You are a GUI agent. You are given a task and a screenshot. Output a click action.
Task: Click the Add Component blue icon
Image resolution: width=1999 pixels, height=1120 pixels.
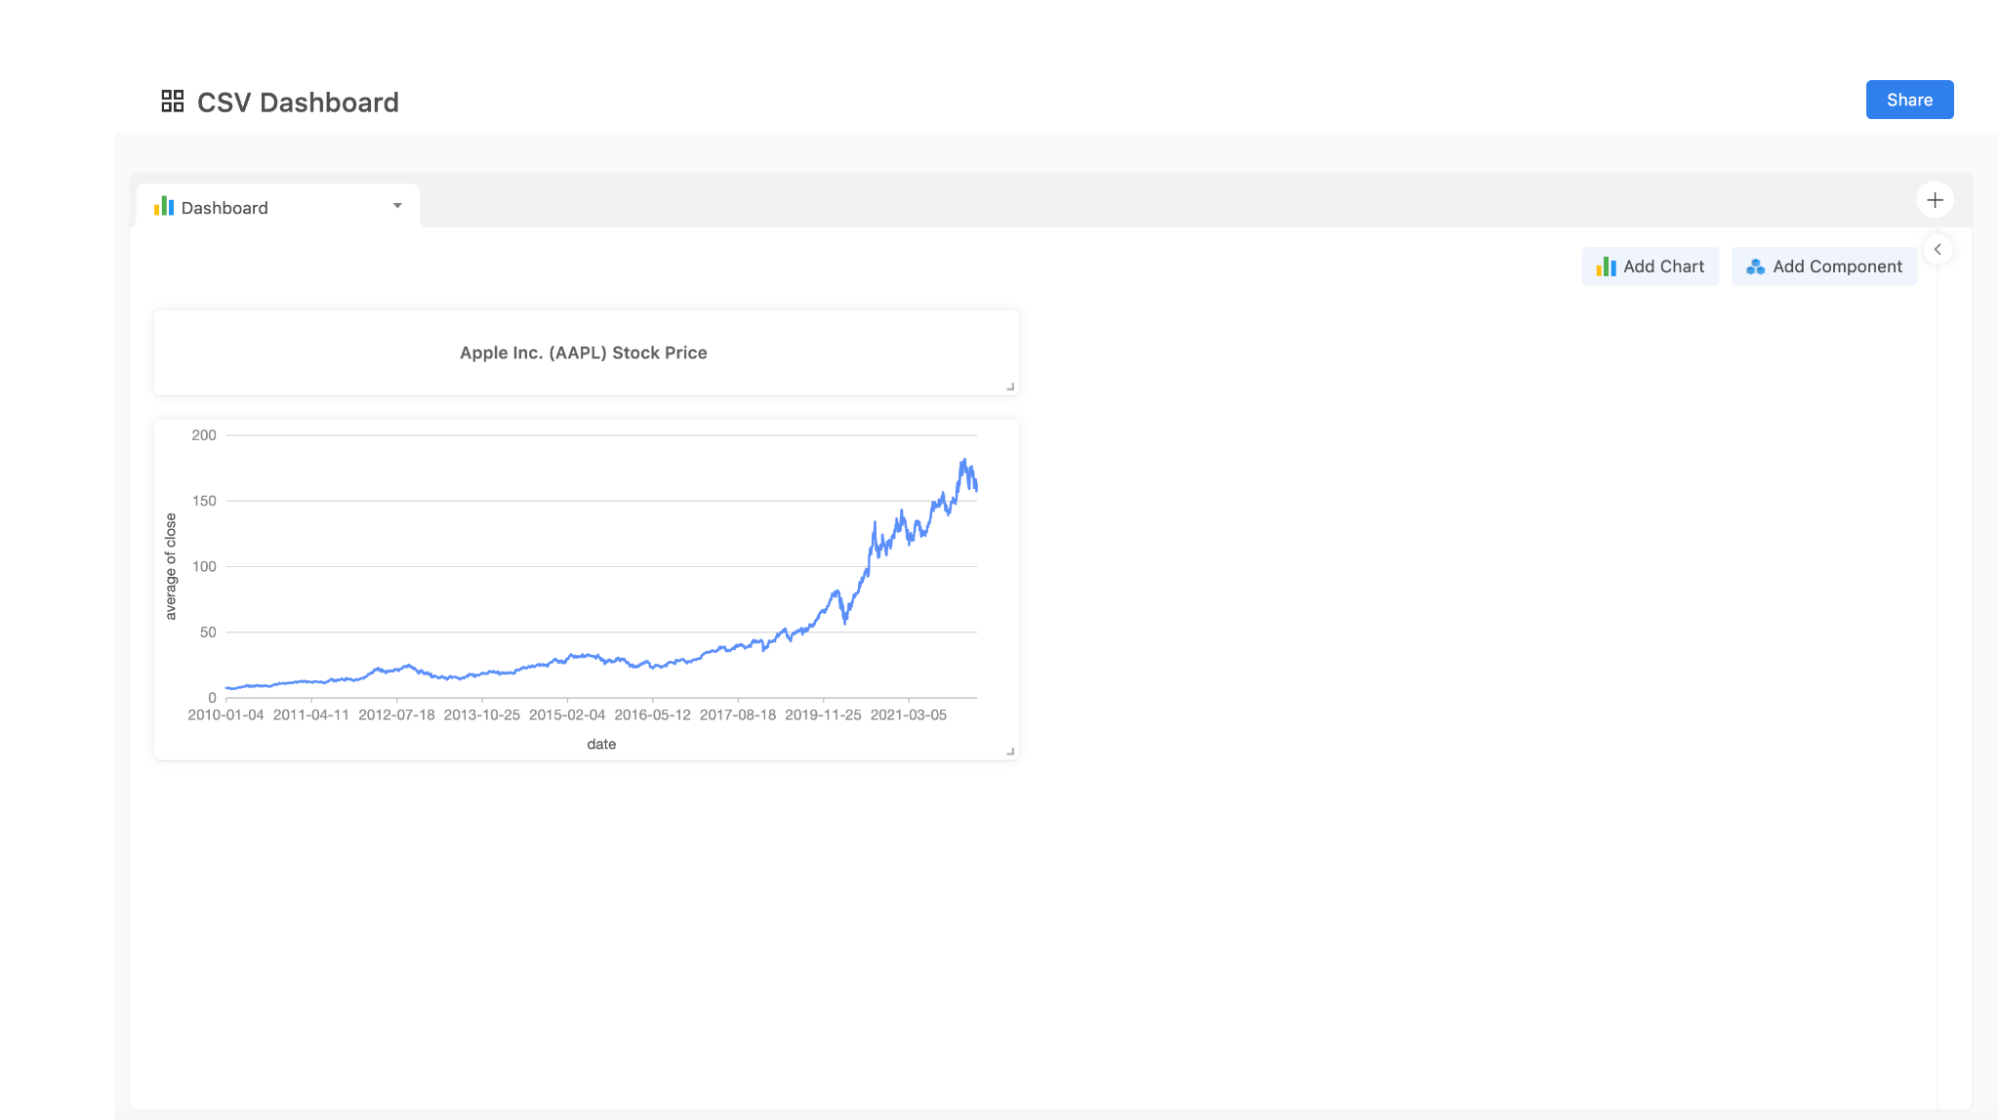[x=1754, y=267]
